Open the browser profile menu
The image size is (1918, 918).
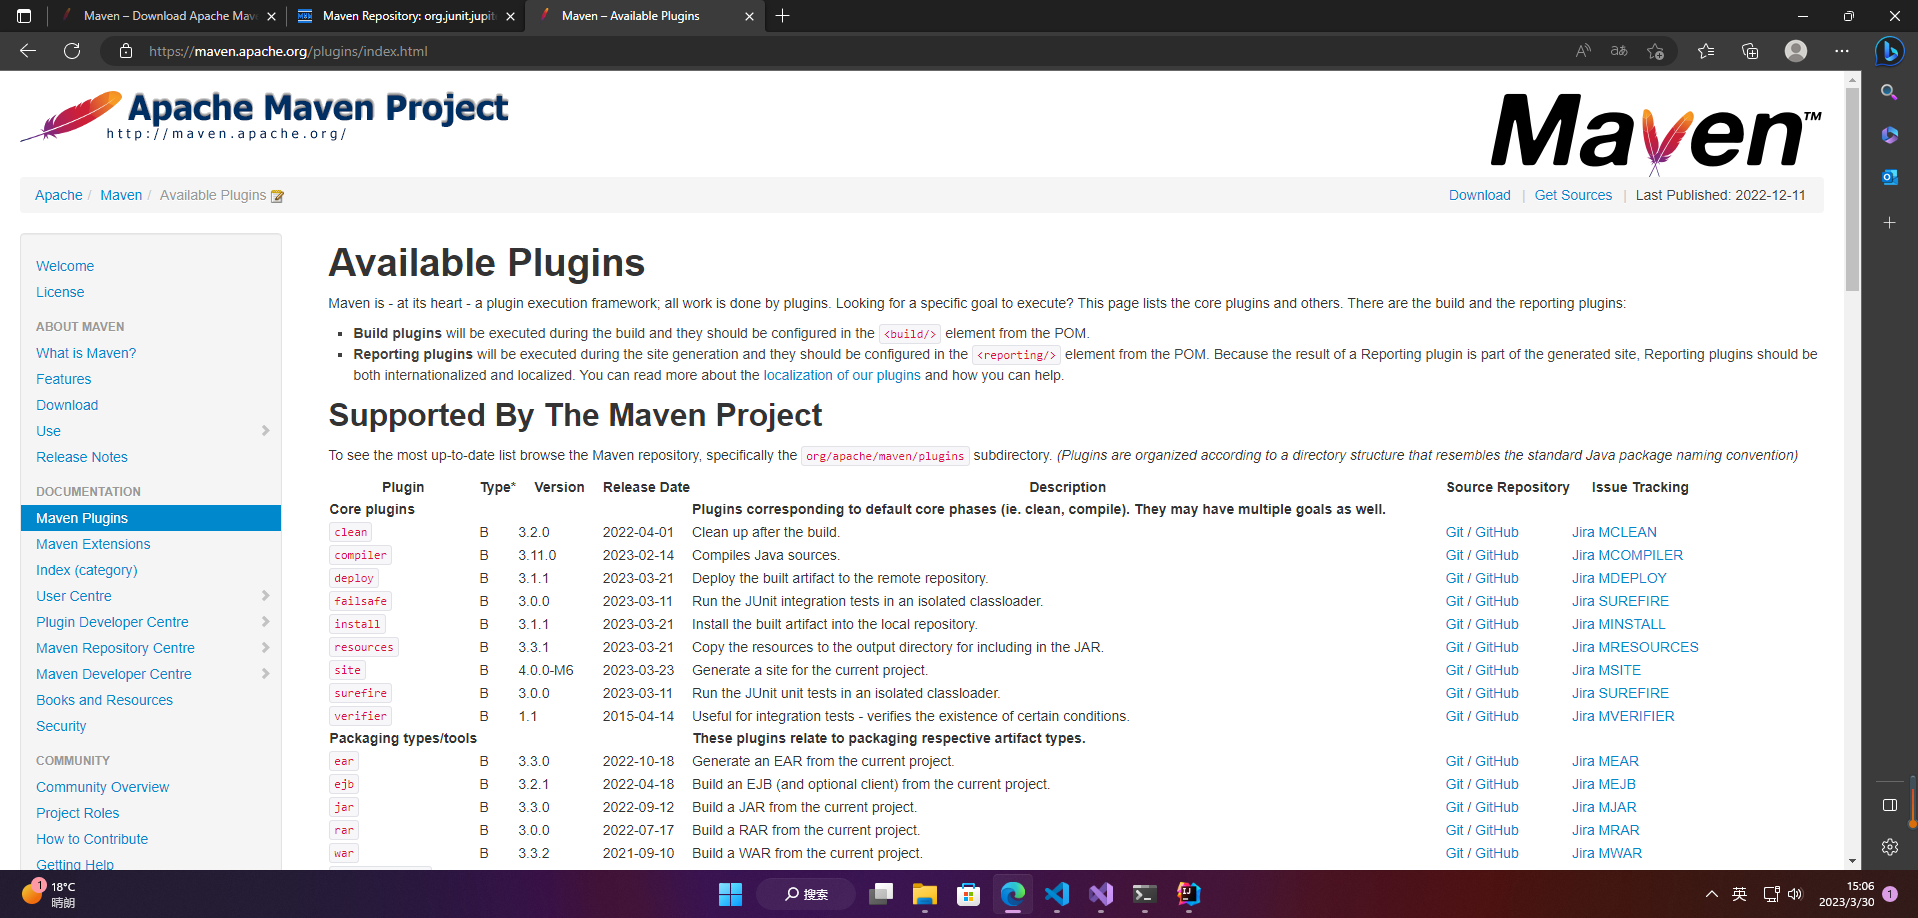tap(1796, 51)
